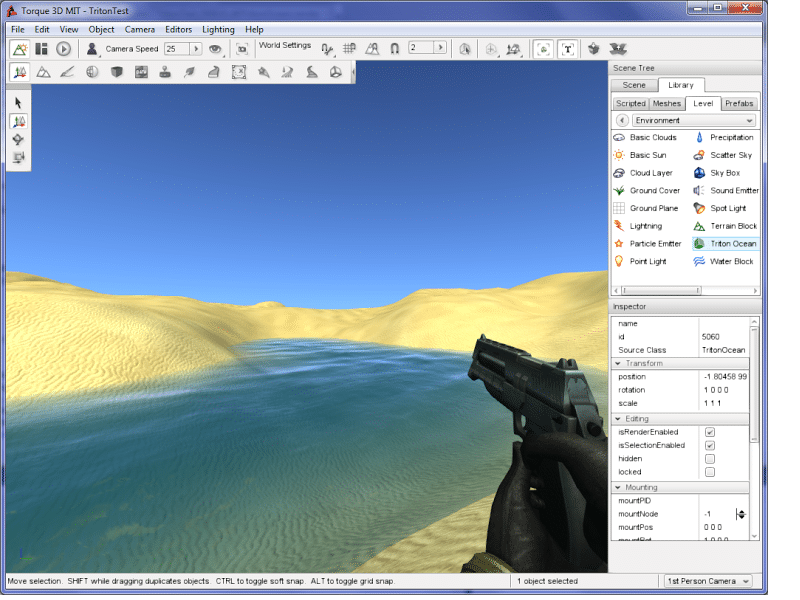The image size is (800, 600).
Task: Open the Lighting menu
Action: 218,30
